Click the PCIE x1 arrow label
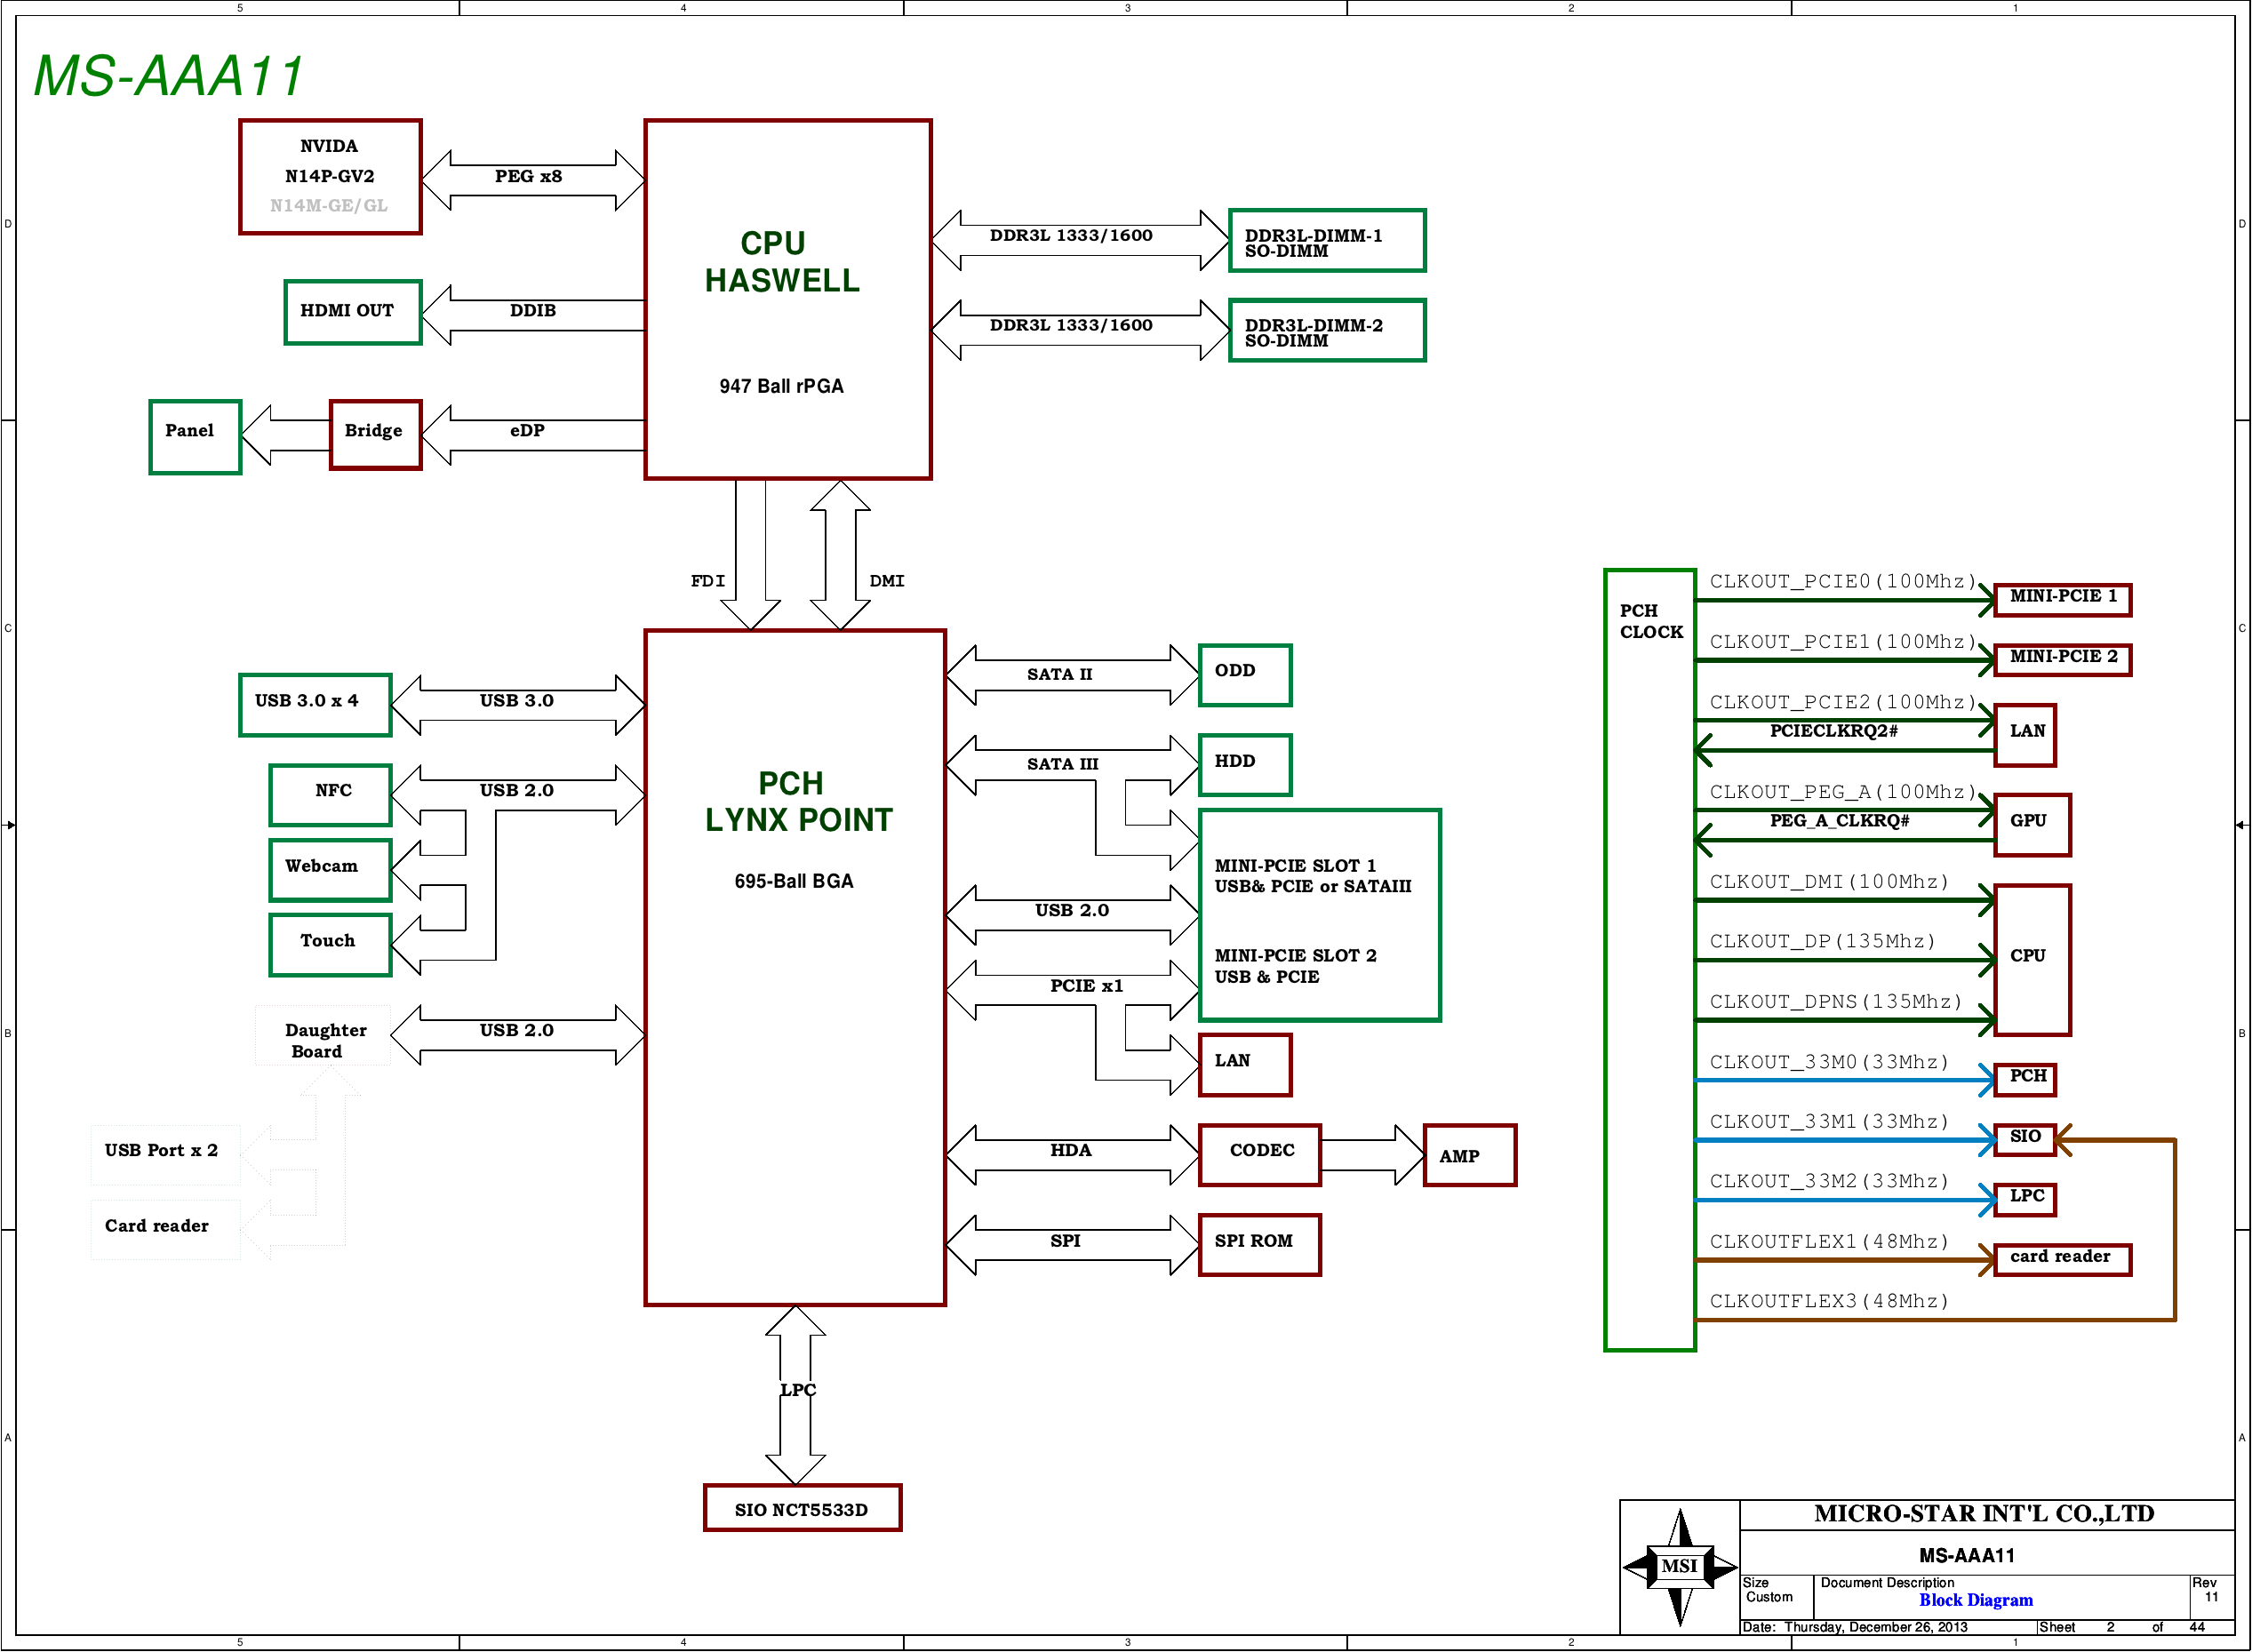This screenshot has height=1652, width=2252. point(1086,987)
